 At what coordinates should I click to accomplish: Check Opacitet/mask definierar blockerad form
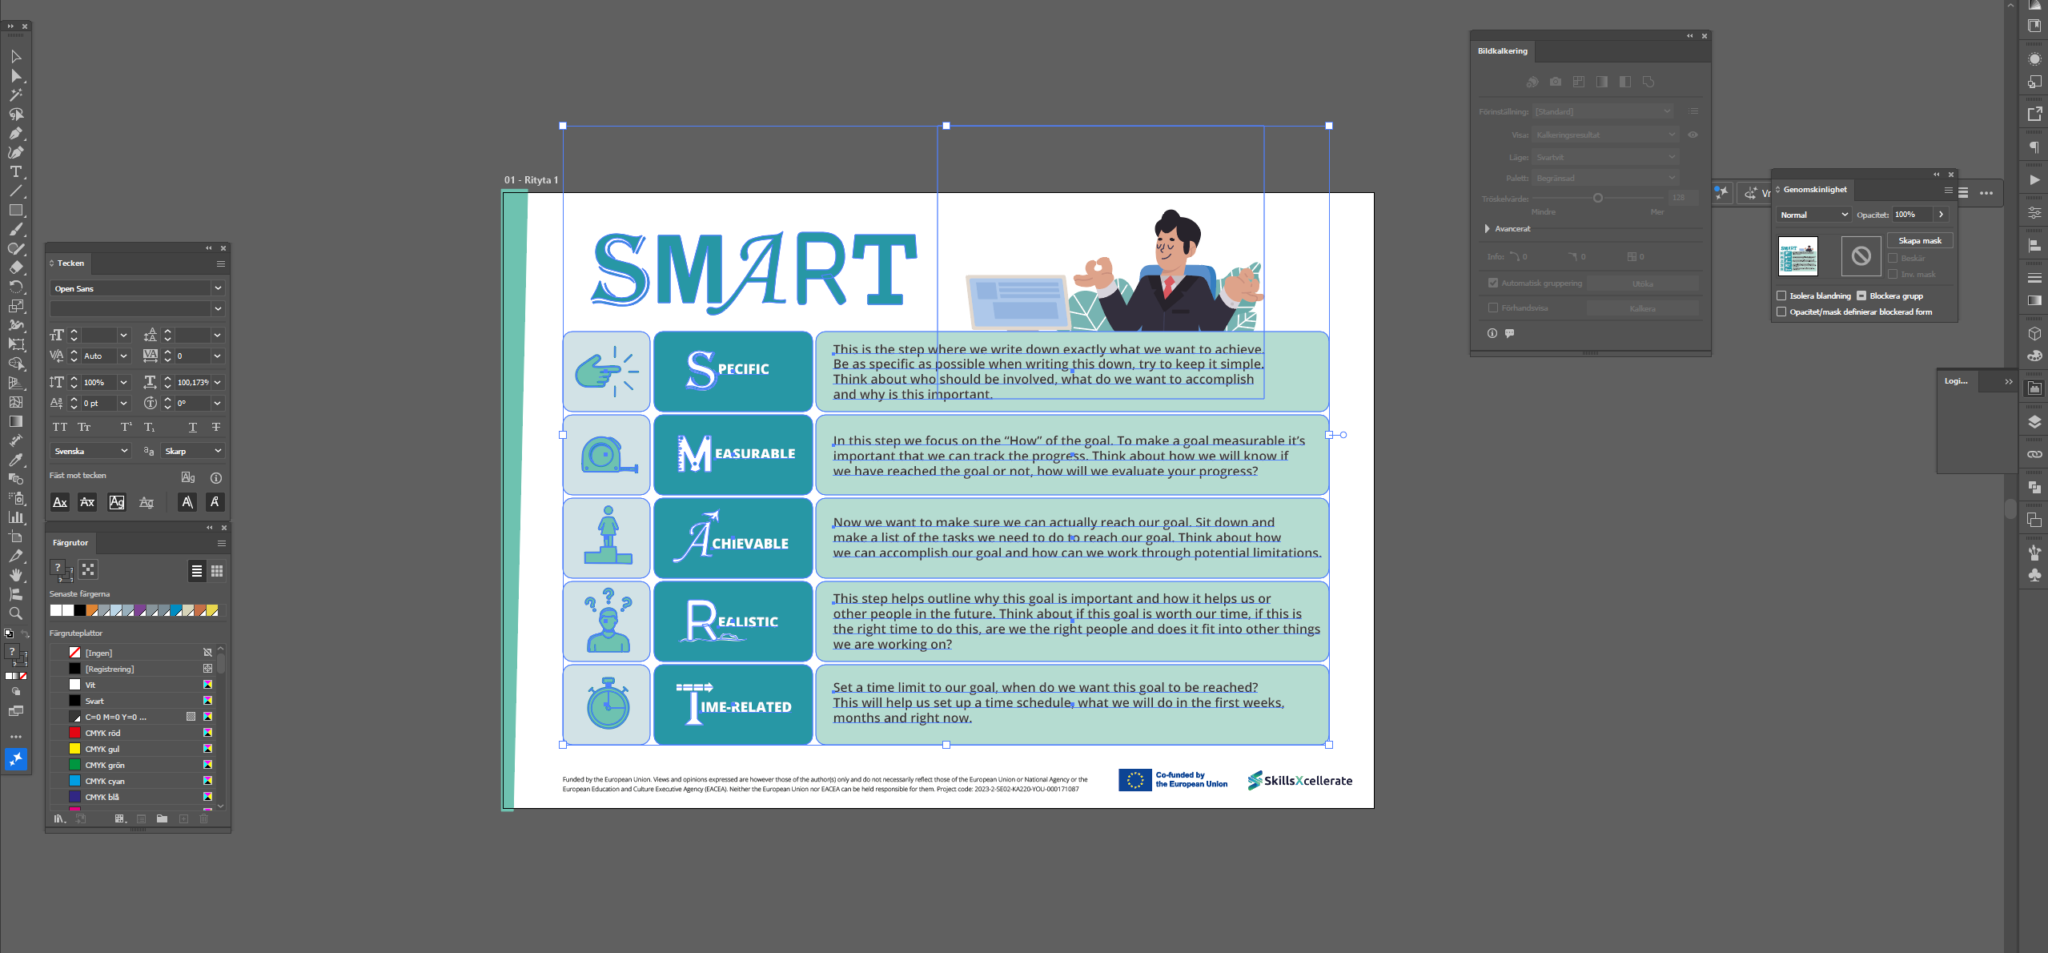coord(1781,312)
